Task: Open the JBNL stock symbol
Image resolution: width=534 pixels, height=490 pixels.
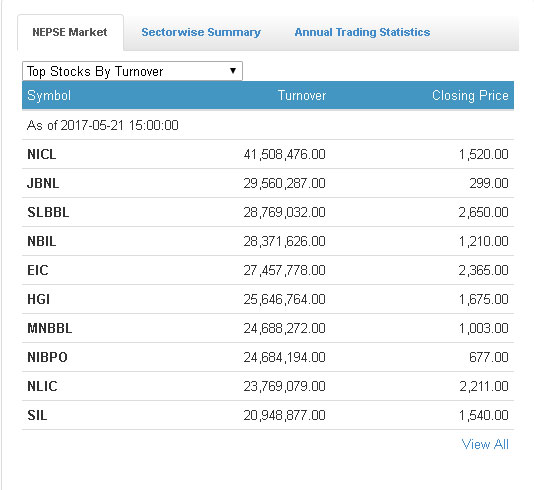Action: tap(43, 183)
